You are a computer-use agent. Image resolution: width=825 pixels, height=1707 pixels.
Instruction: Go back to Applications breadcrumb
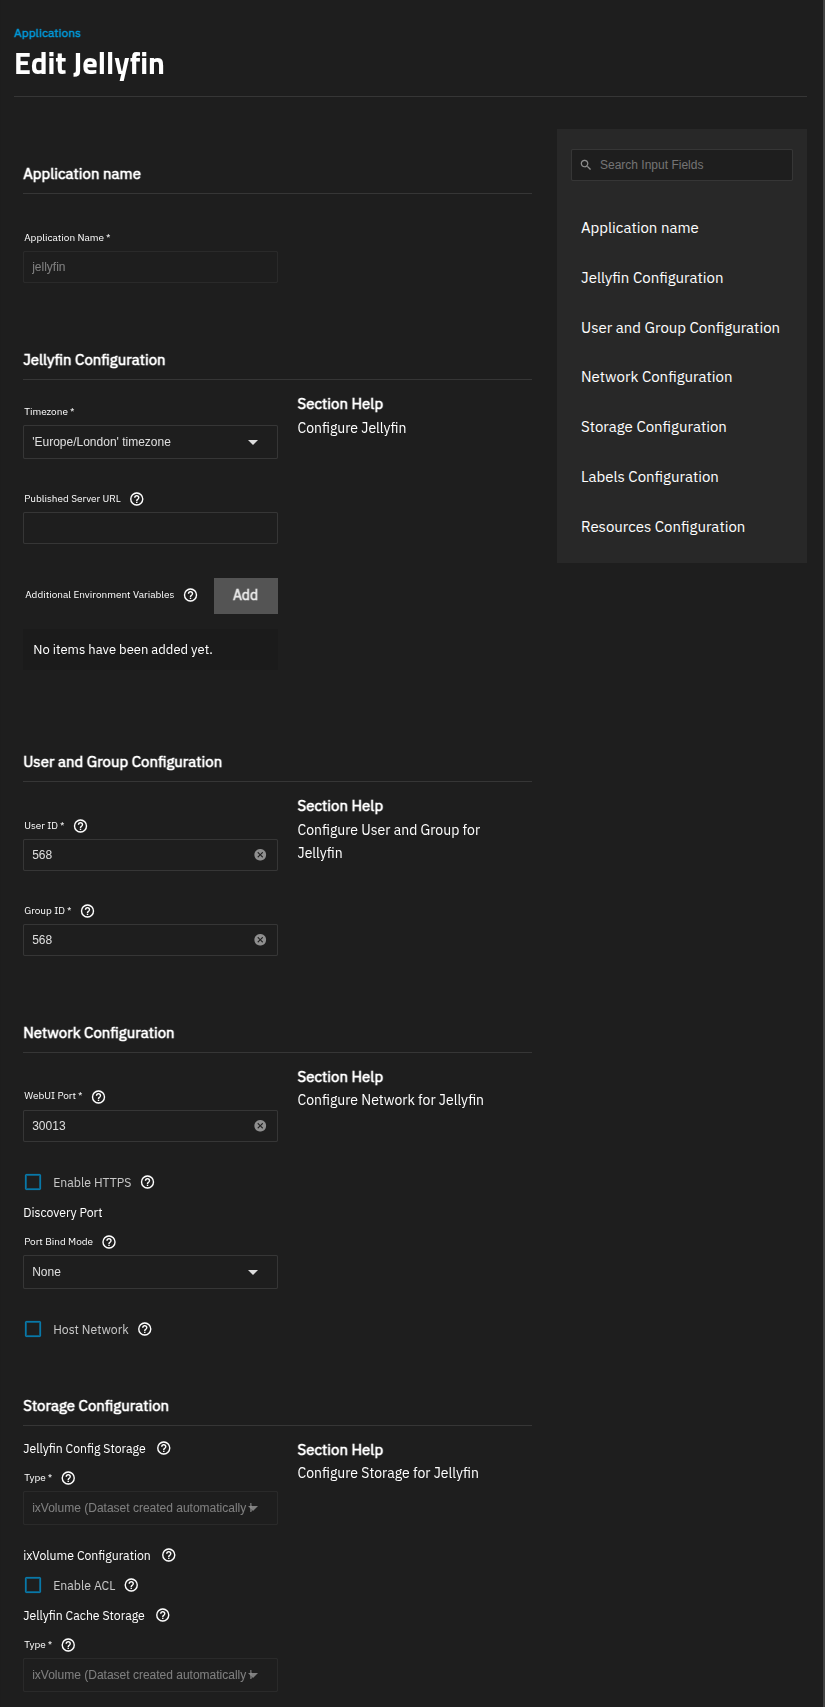47,33
